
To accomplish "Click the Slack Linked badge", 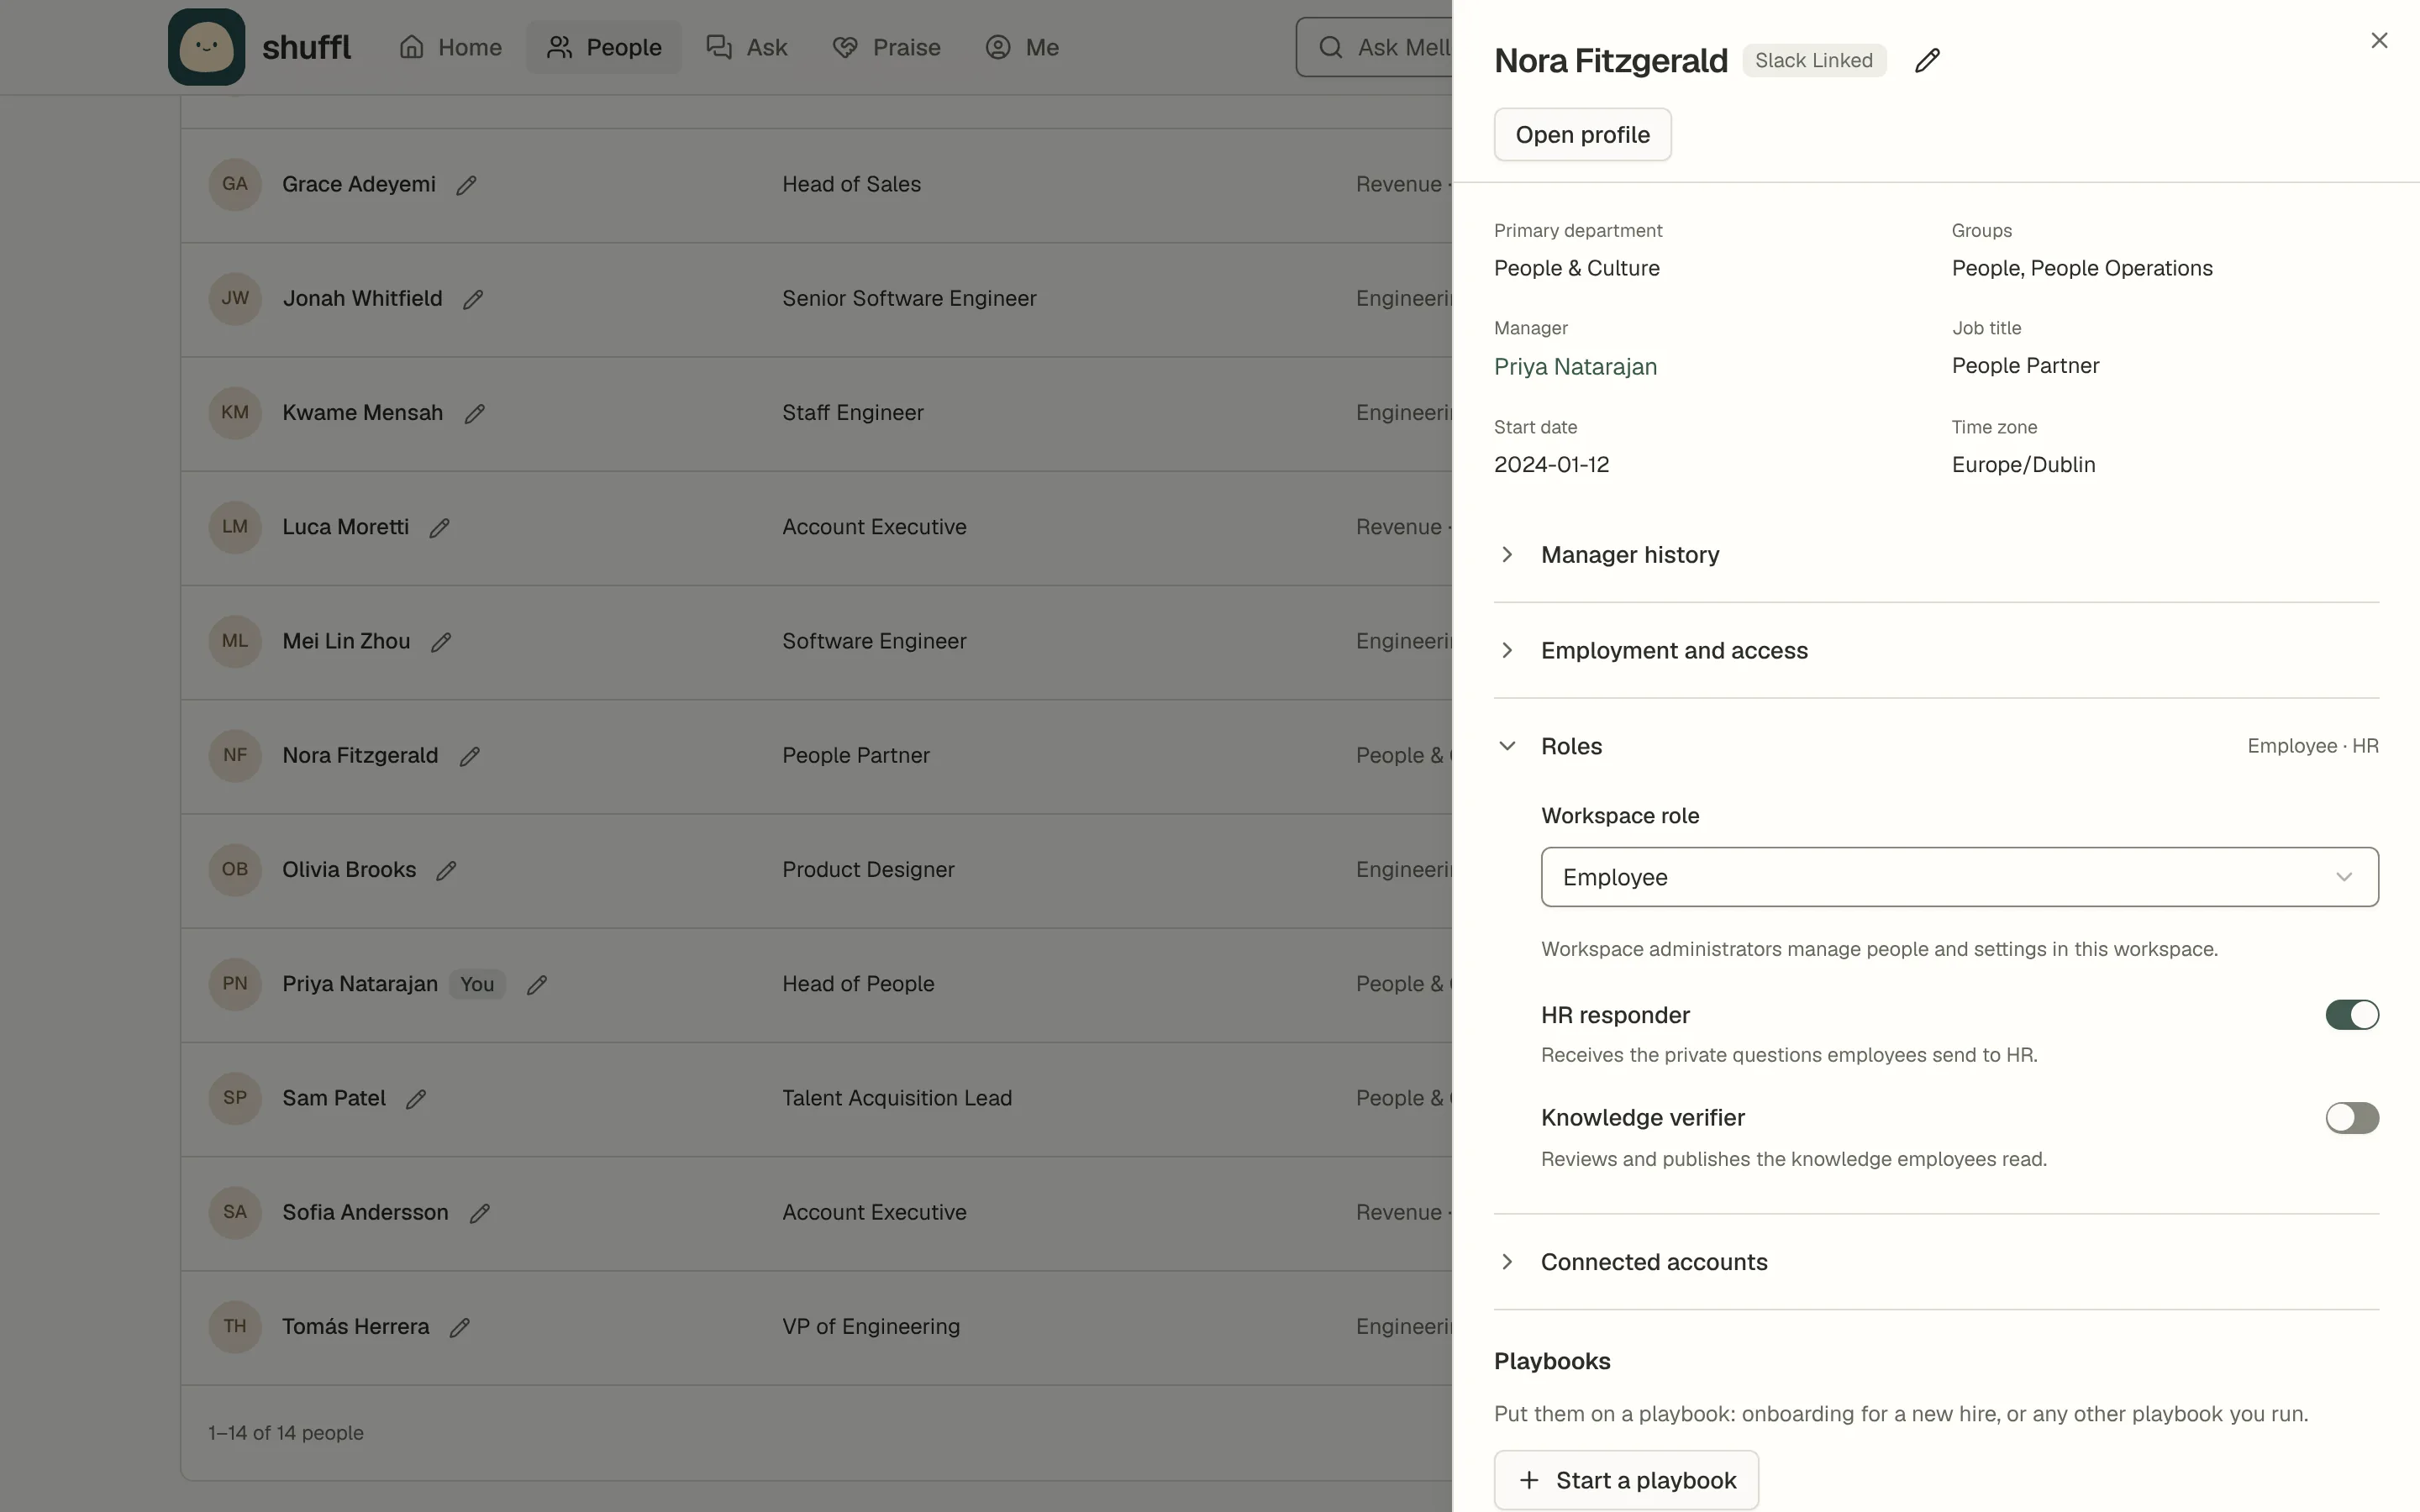I will [x=1814, y=60].
